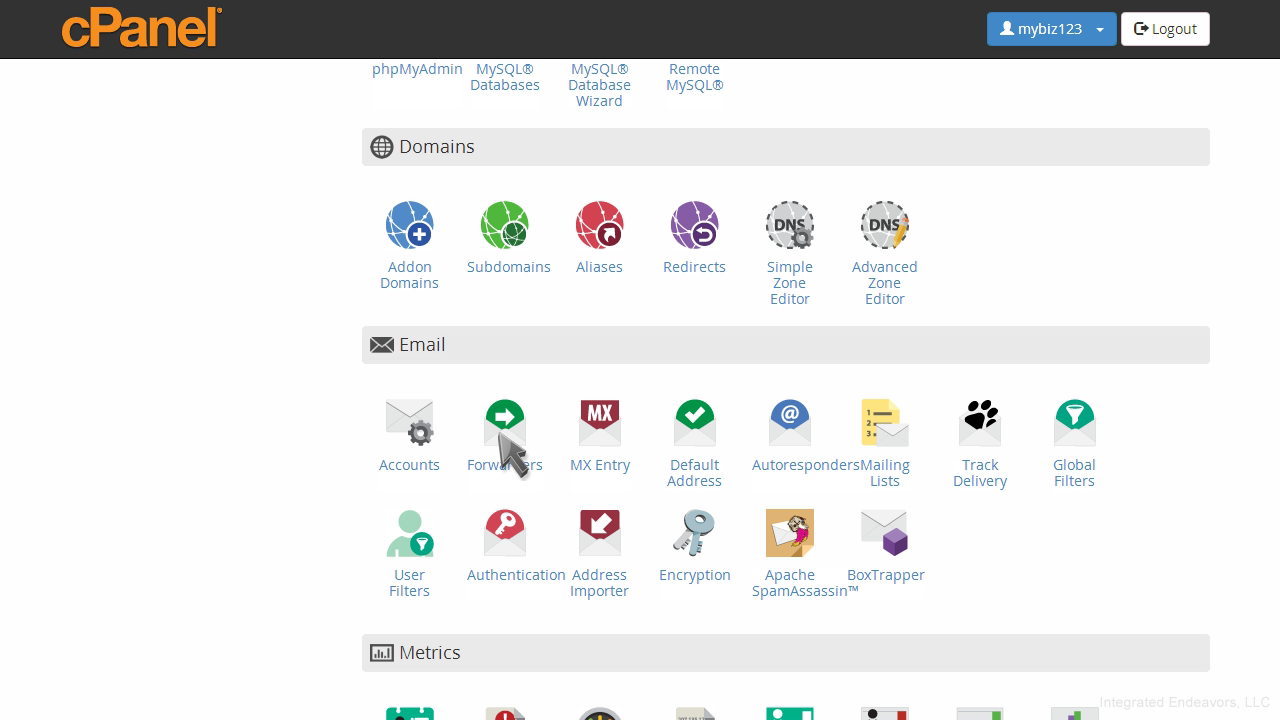Viewport: 1280px width, 720px height.
Task: Click the Mailing Lists text label
Action: tap(884, 473)
